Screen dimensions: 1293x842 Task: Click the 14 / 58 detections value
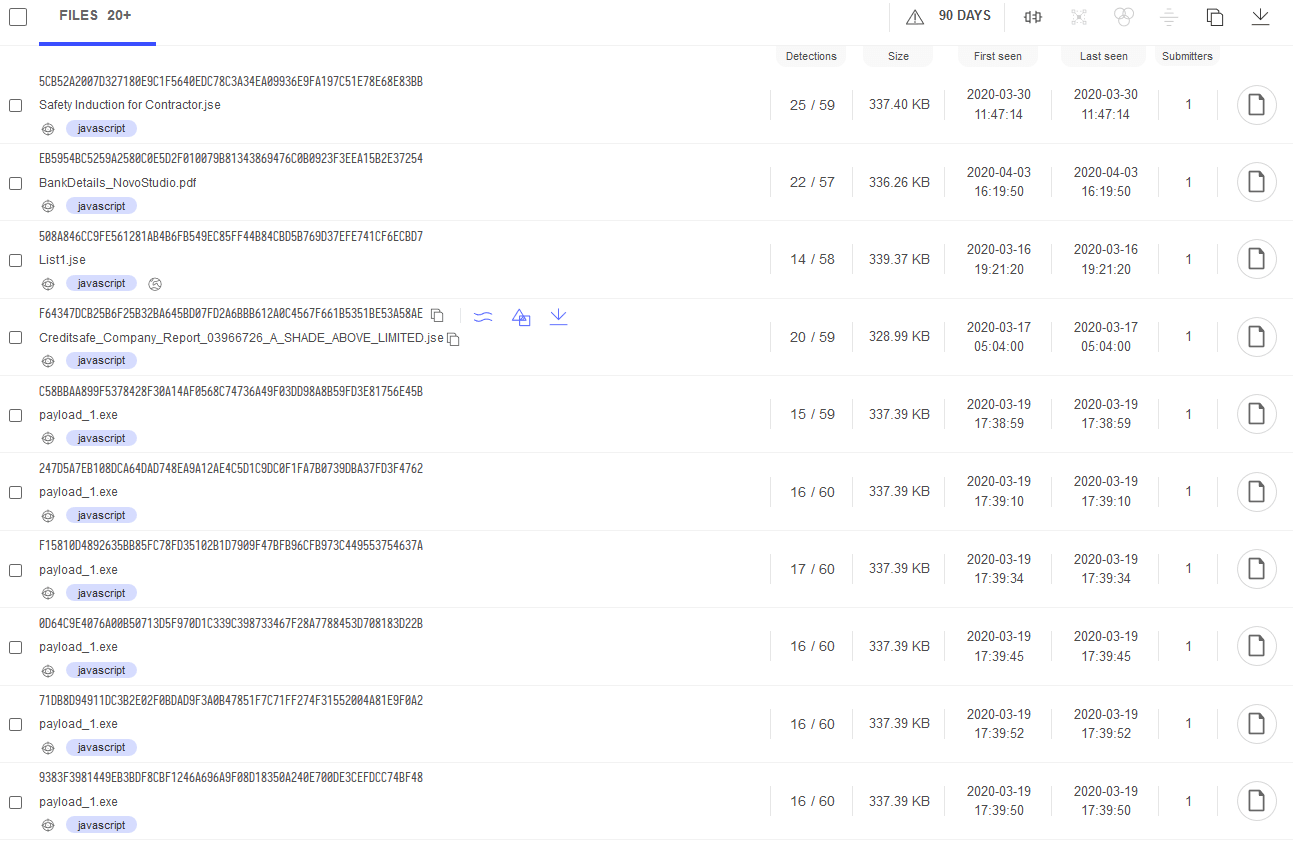[x=812, y=259]
